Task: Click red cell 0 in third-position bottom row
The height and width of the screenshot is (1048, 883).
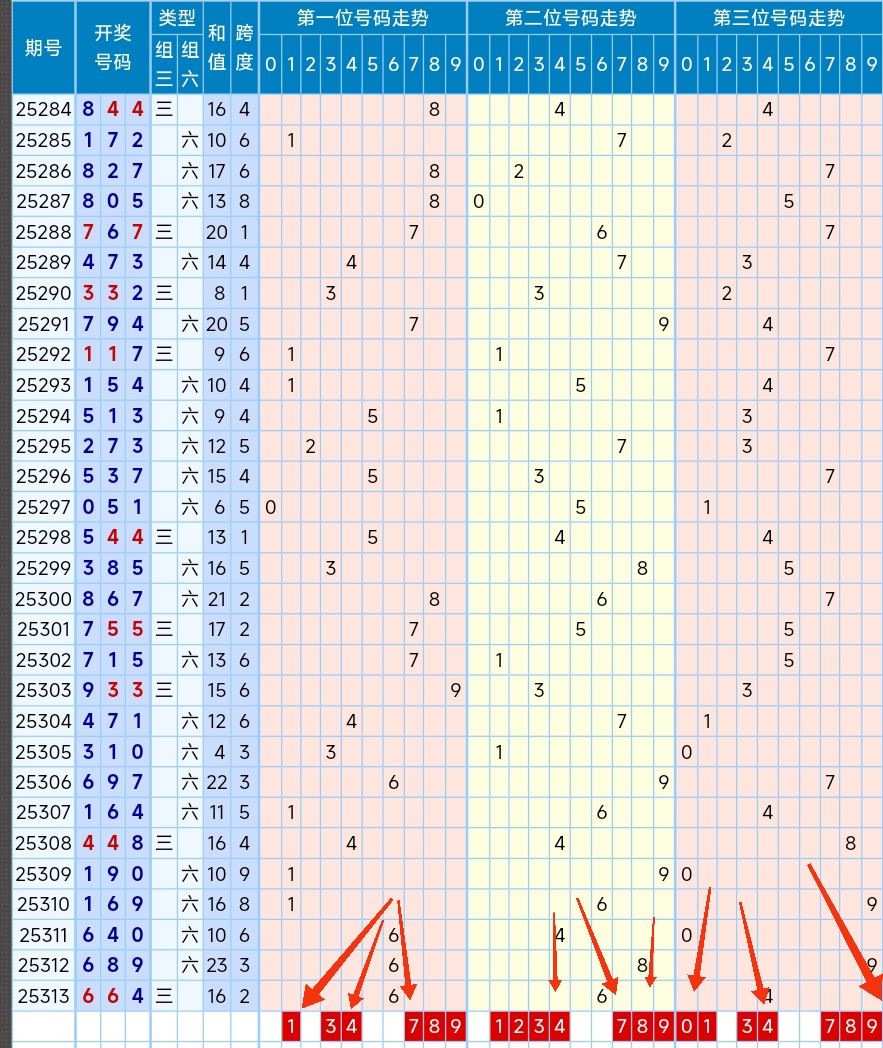Action: (686, 1026)
